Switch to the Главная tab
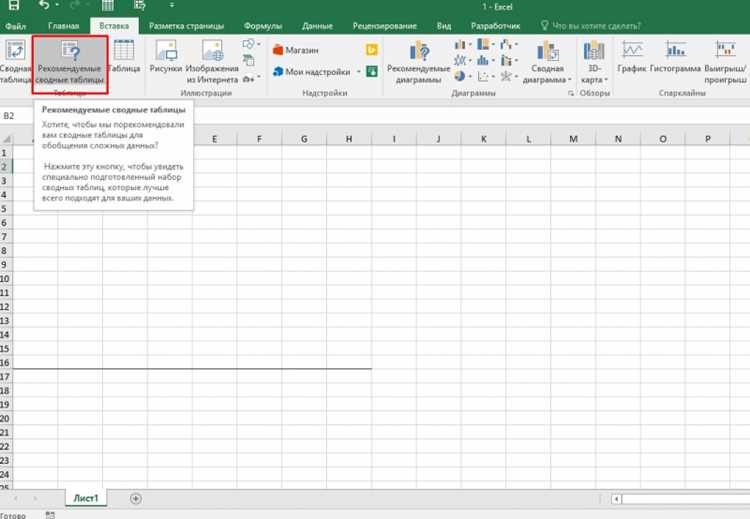Image resolution: width=750 pixels, height=519 pixels. point(64,26)
